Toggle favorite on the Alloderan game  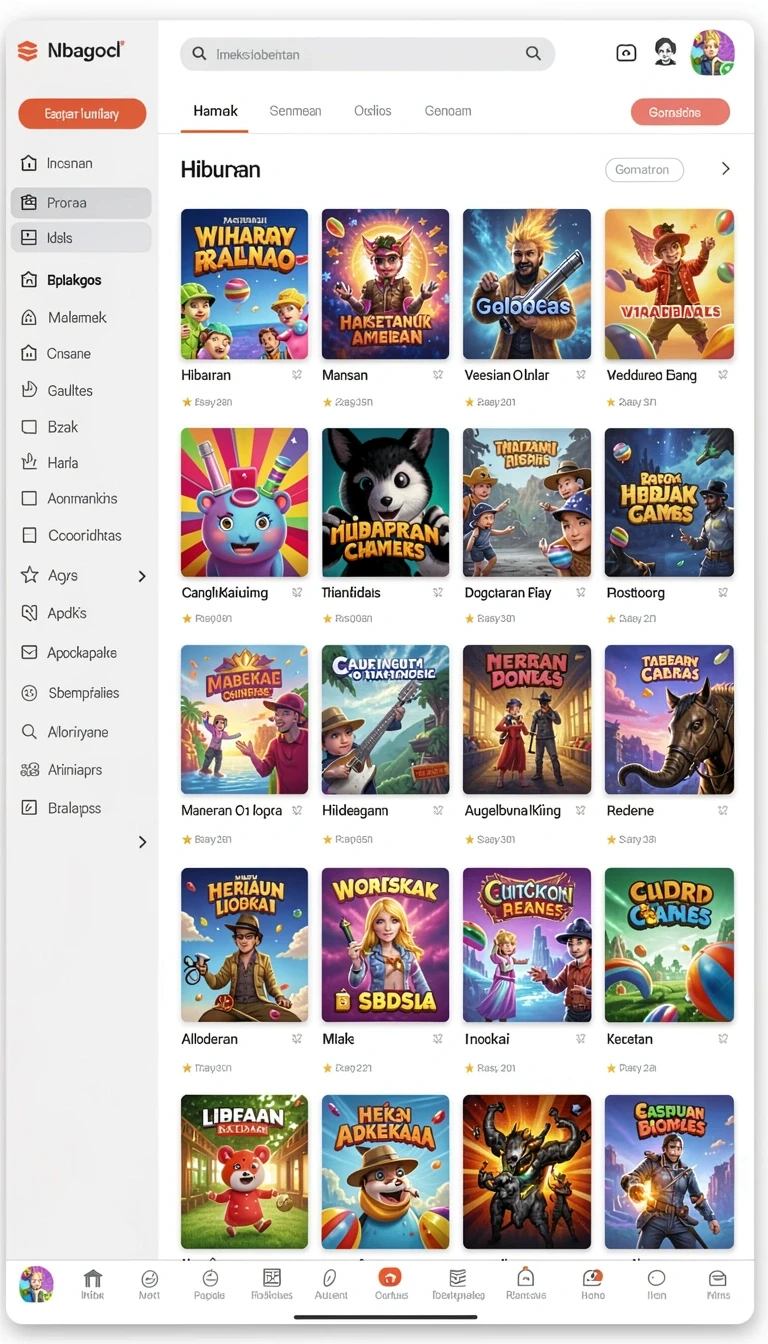[297, 1039]
